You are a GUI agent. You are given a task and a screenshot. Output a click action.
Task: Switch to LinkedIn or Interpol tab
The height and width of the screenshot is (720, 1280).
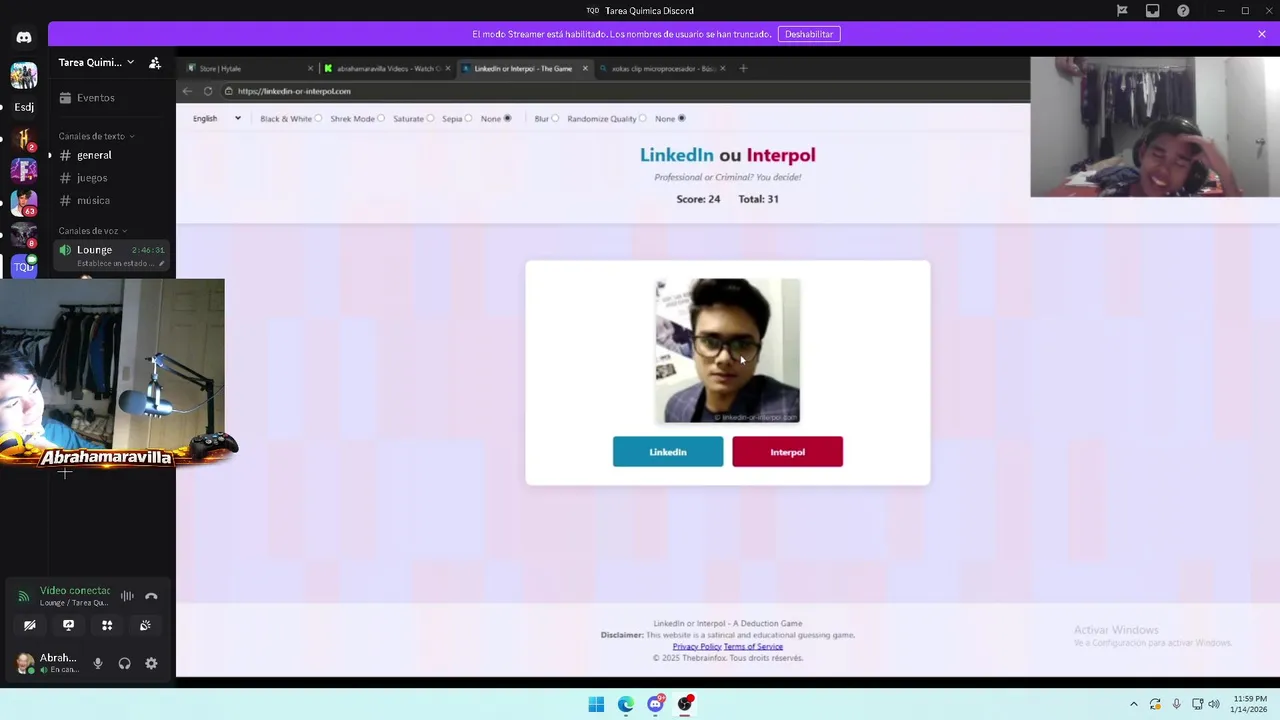coord(524,68)
